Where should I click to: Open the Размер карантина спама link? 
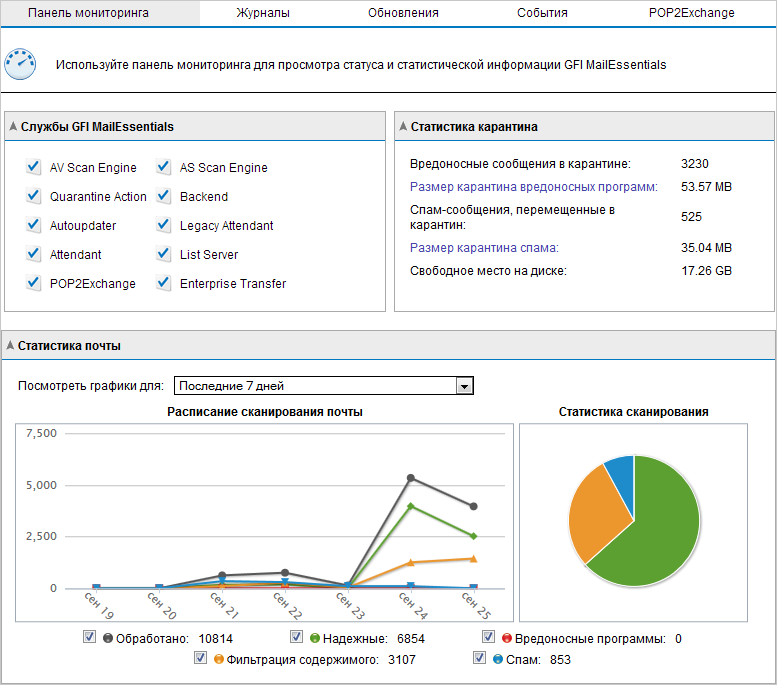pyautogui.click(x=484, y=248)
